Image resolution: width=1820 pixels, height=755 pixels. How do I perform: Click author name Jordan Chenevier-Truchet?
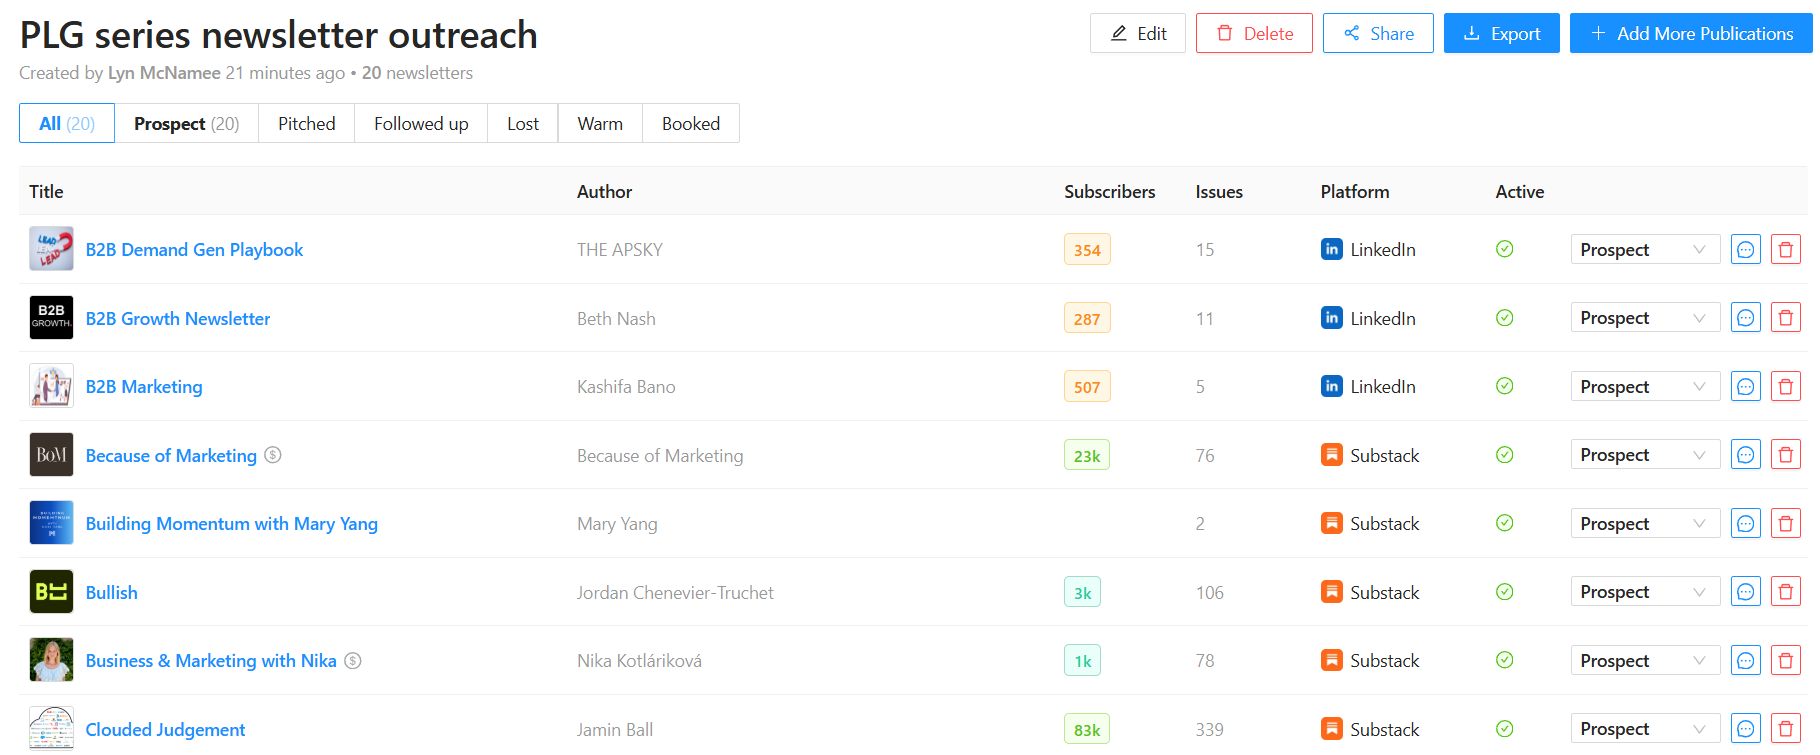pyautogui.click(x=675, y=592)
